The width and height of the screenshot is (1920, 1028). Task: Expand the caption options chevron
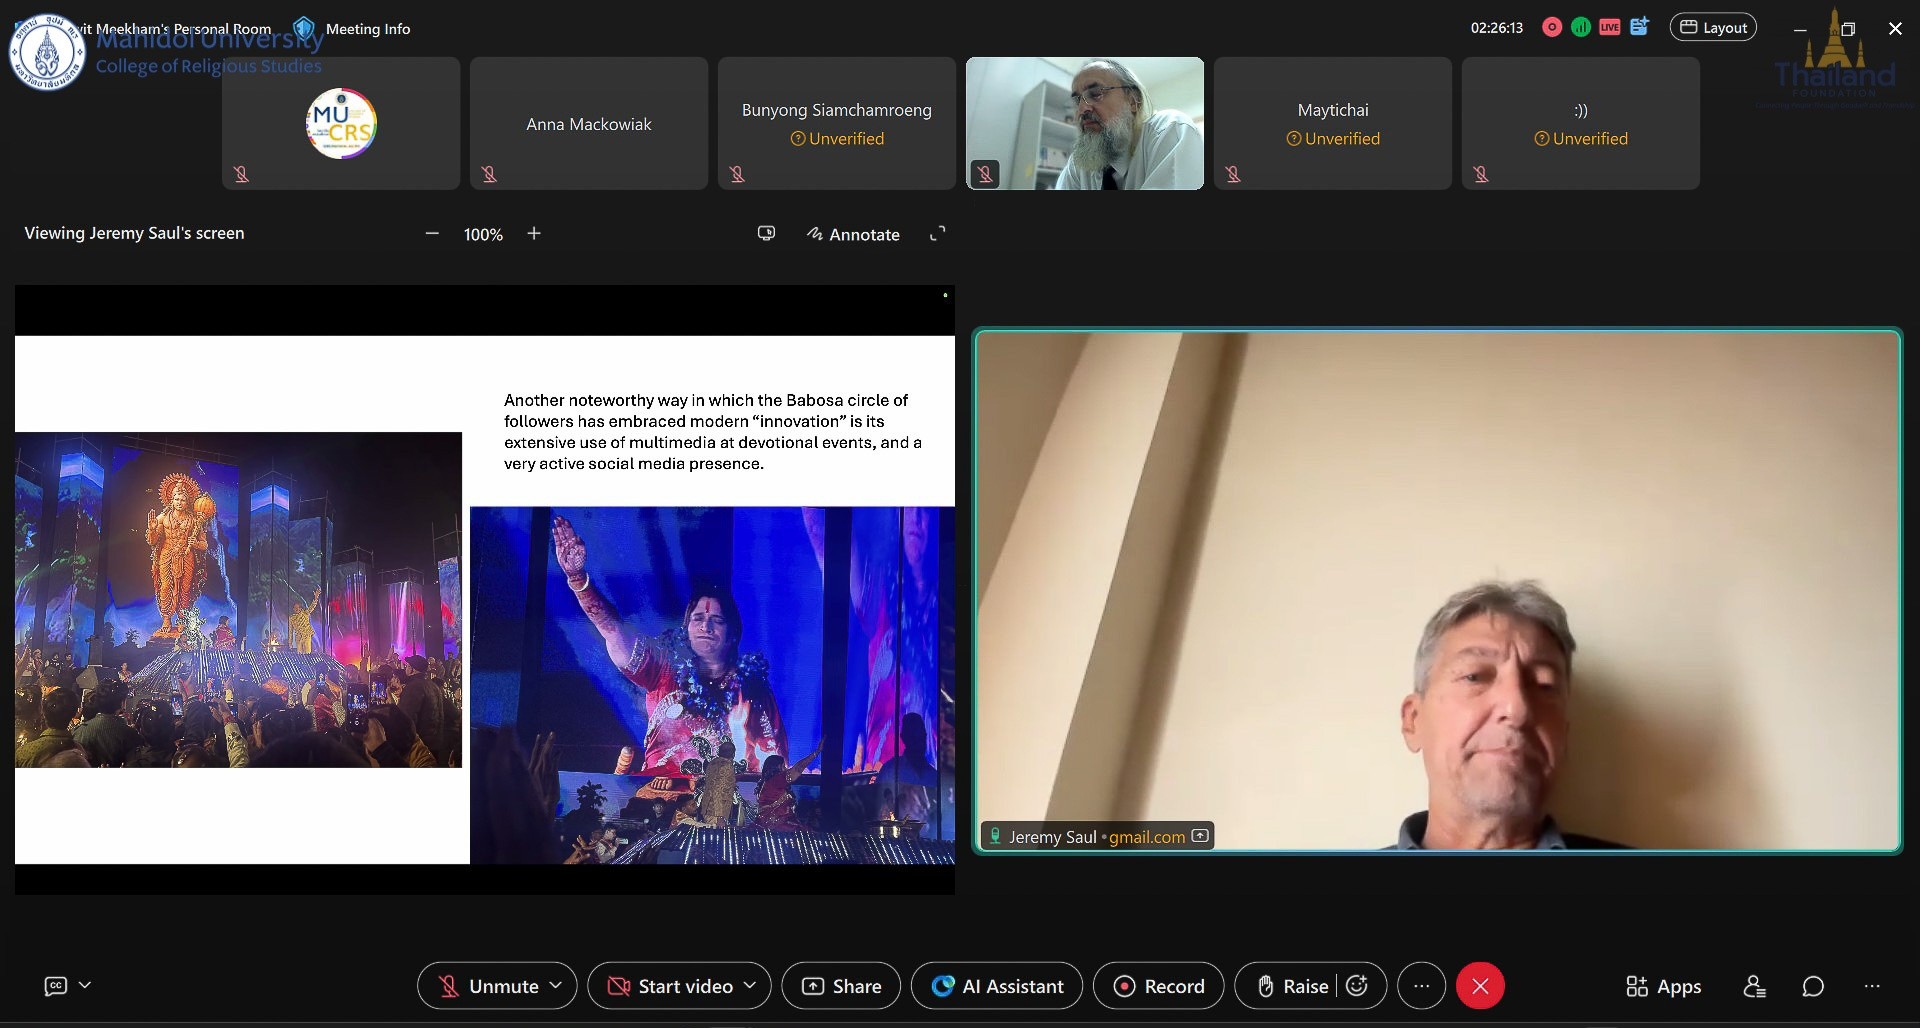click(x=85, y=986)
